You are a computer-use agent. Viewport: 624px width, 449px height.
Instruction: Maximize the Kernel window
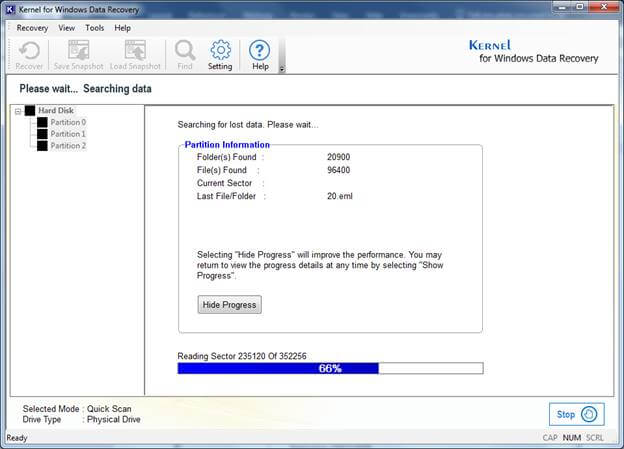click(580, 6)
